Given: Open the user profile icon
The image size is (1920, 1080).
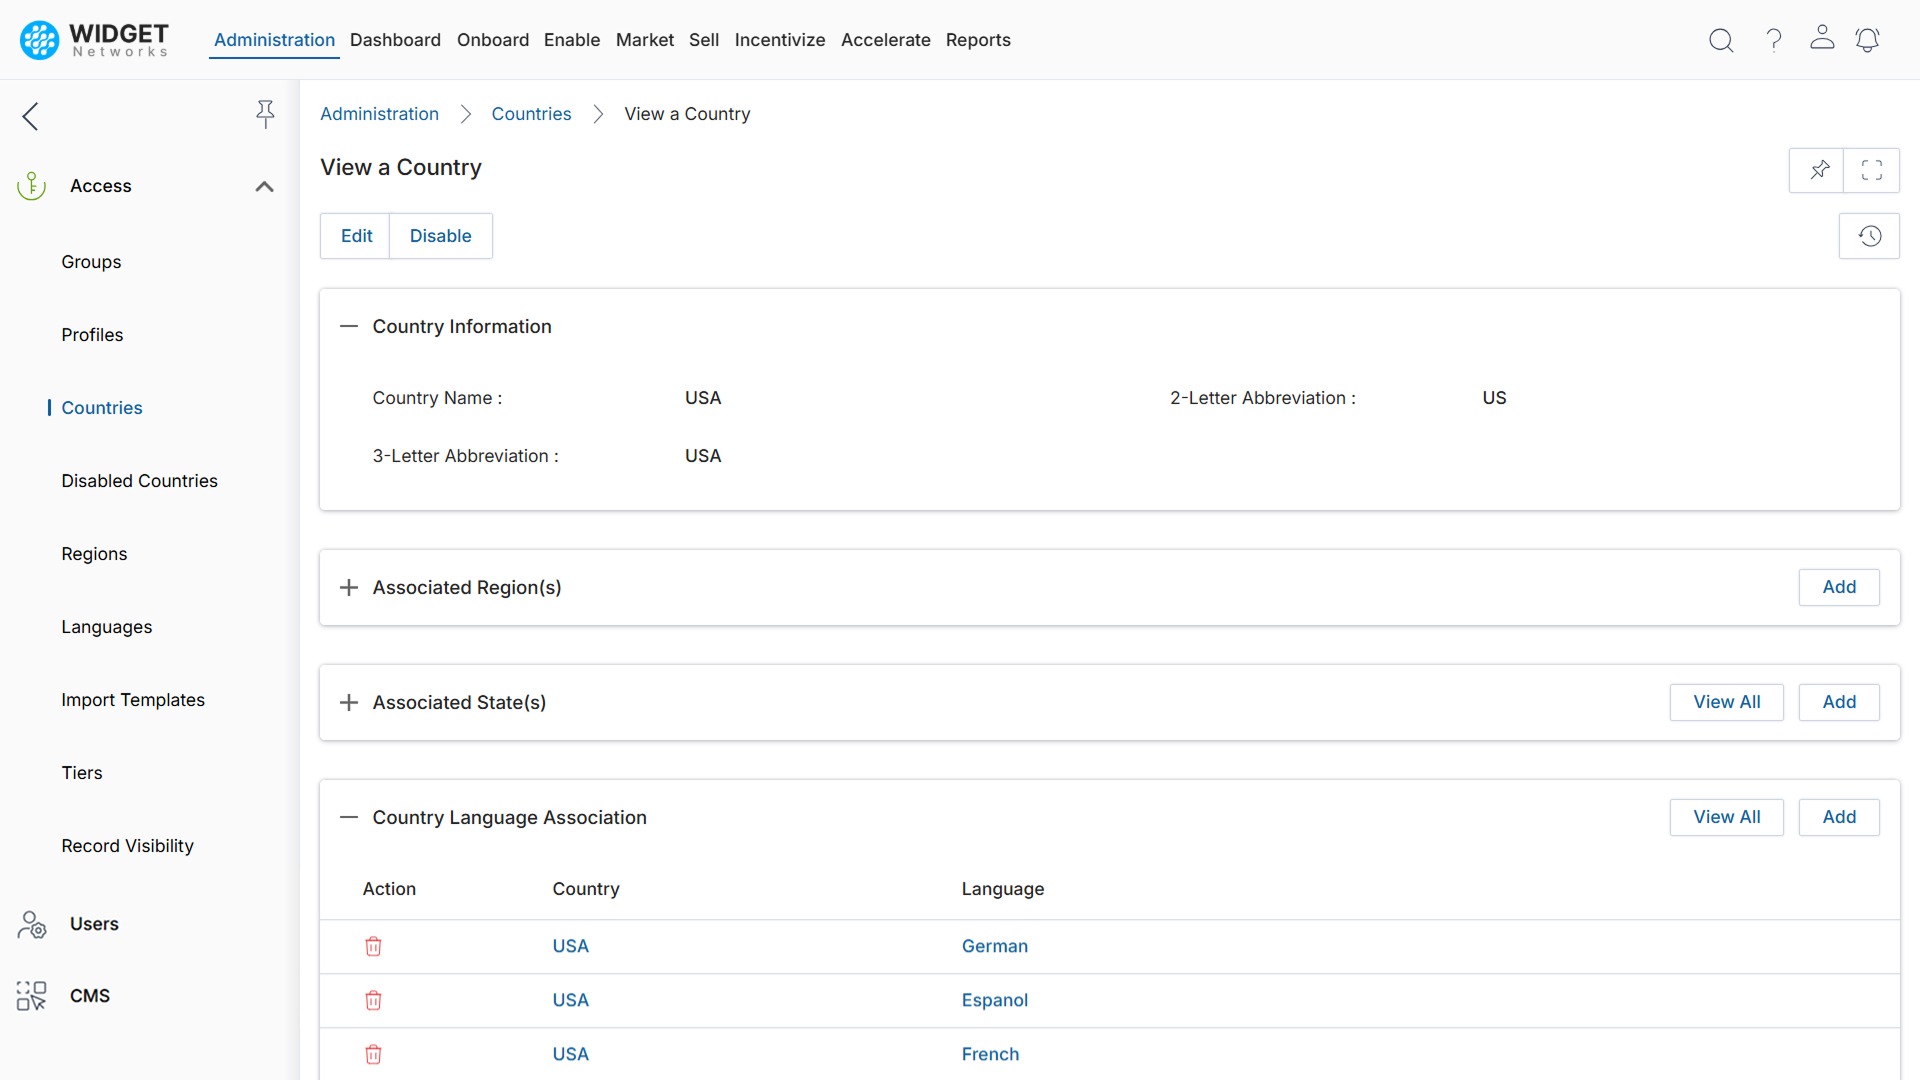Looking at the screenshot, I should pyautogui.click(x=1822, y=40).
